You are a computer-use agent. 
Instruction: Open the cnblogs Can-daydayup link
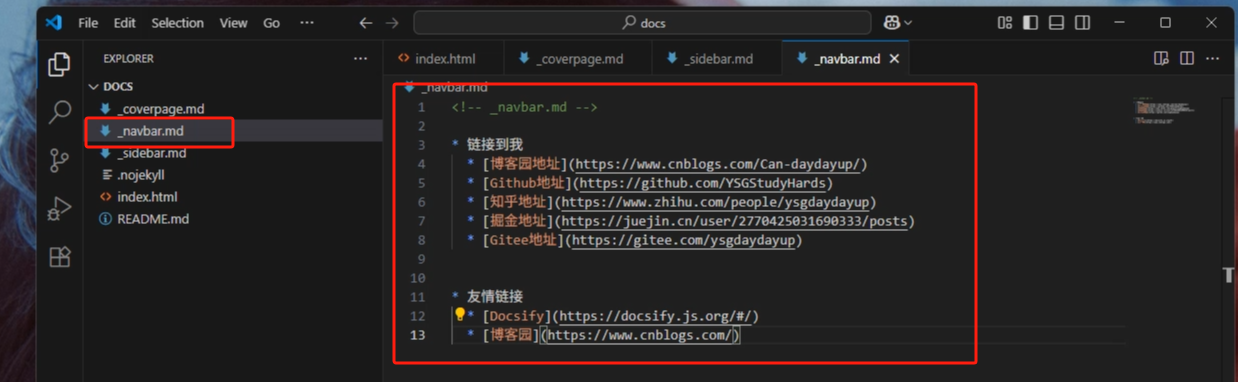coord(717,164)
